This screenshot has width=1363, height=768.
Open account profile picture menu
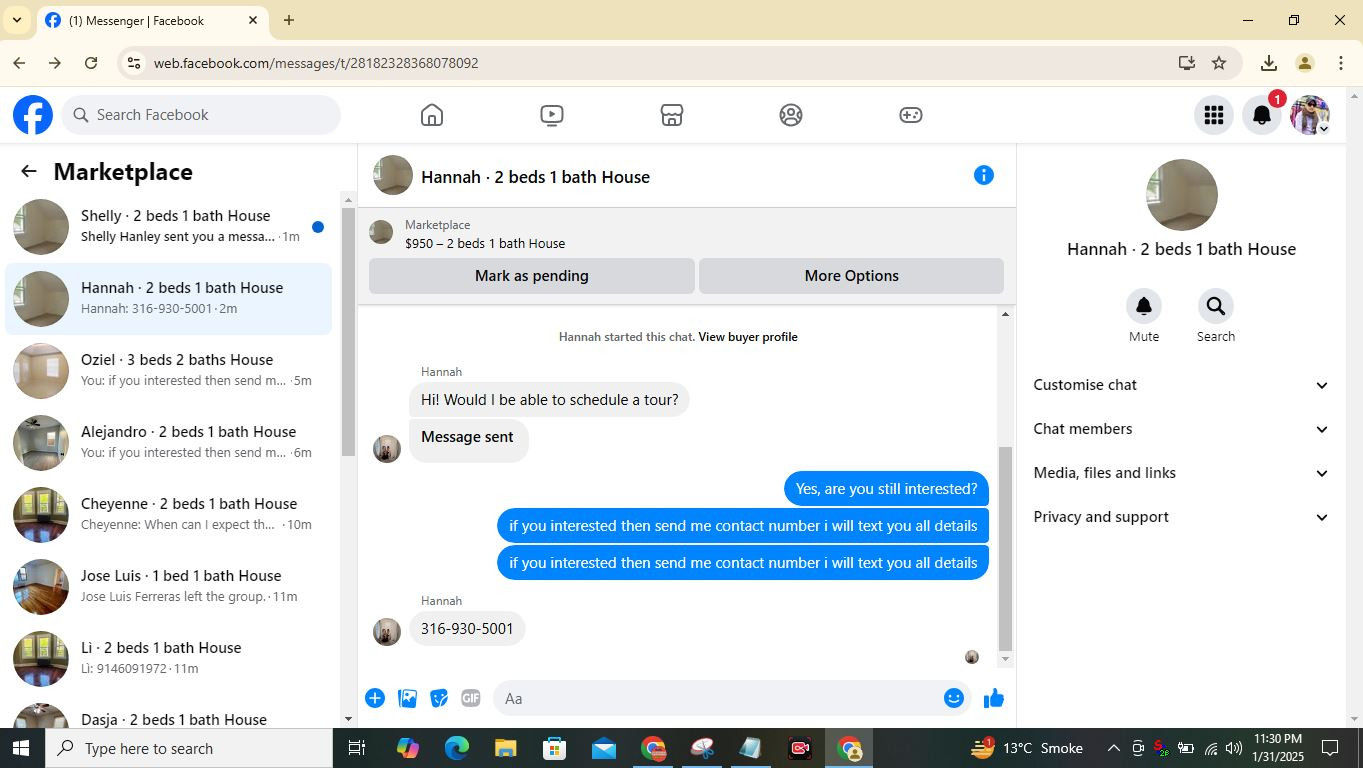coord(1310,115)
